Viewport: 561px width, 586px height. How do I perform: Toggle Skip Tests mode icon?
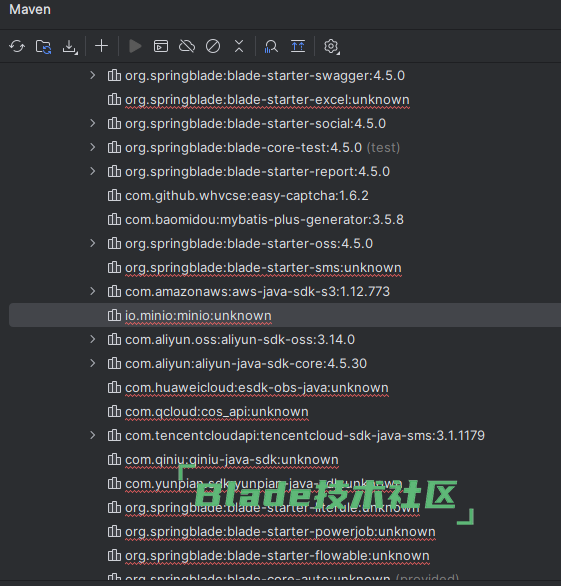click(213, 46)
